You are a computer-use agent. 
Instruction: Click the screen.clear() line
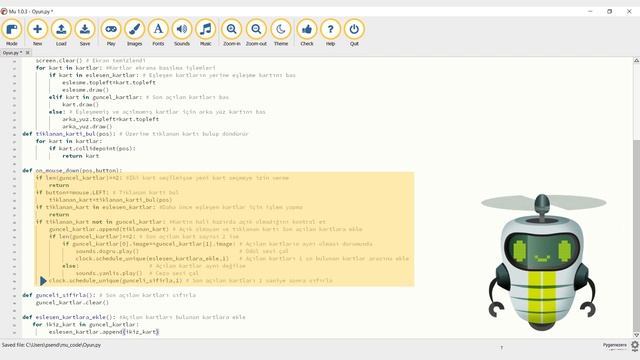point(90,60)
